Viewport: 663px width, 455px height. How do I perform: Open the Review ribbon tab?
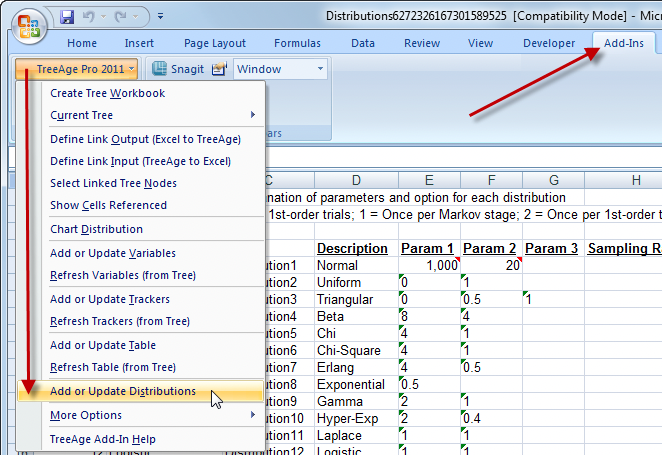422,43
